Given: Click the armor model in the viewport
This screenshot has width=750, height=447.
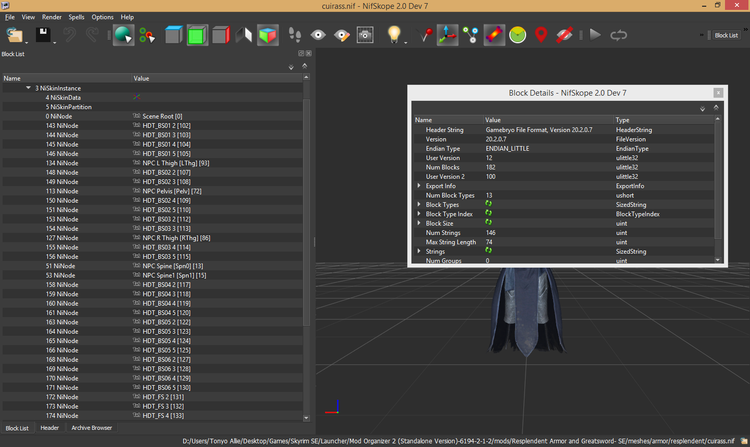Looking at the screenshot, I should coord(526,311).
